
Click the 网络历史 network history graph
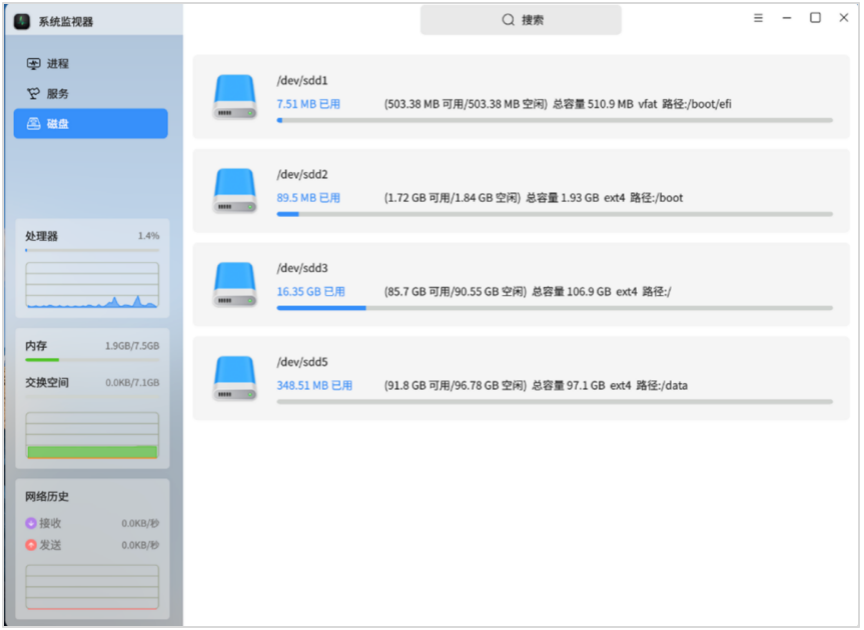click(x=92, y=587)
